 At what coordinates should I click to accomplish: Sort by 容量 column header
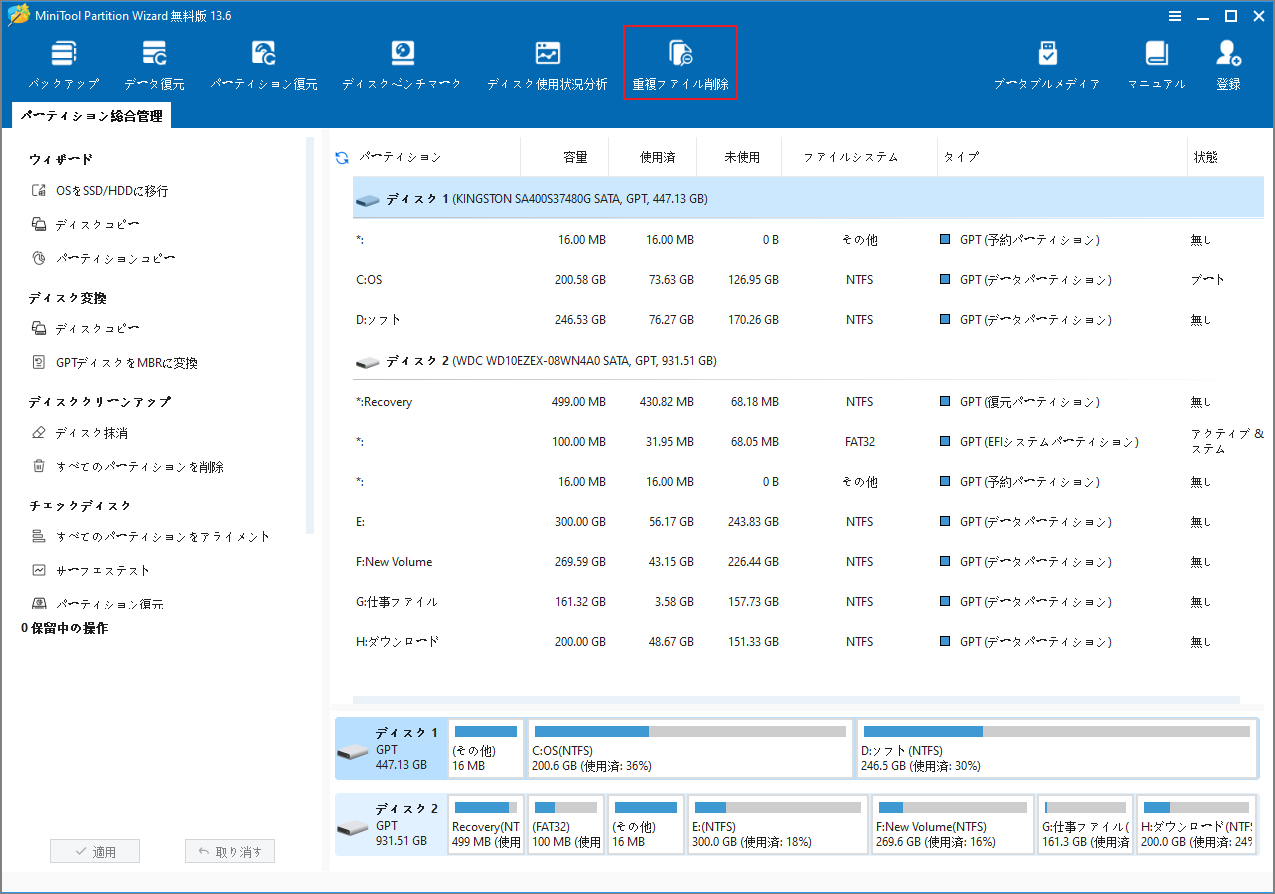575,158
